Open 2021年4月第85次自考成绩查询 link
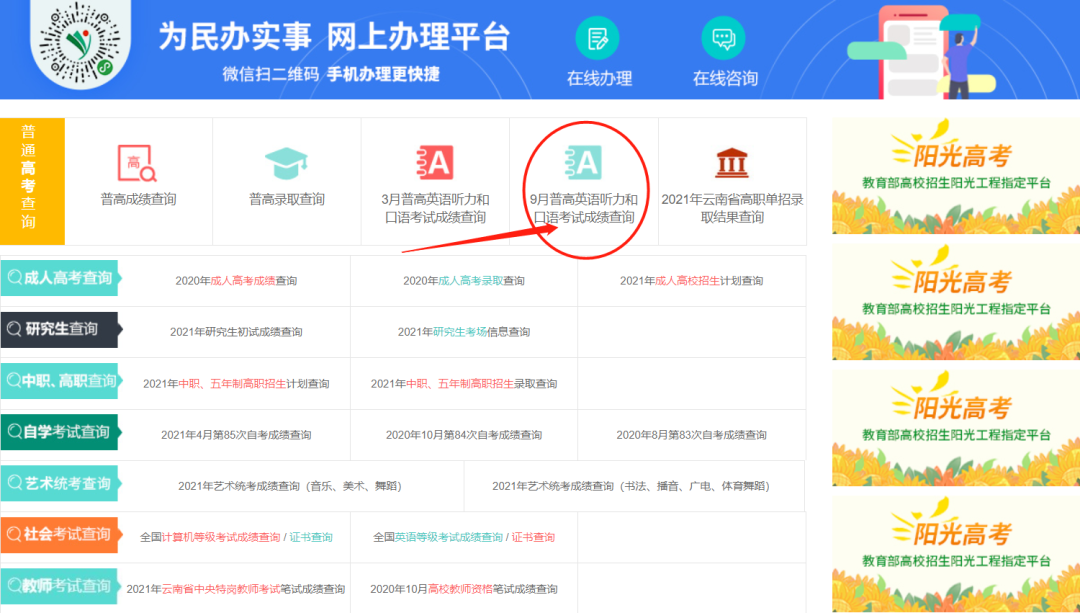Viewport: 1080px width, 613px height. pyautogui.click(x=236, y=435)
